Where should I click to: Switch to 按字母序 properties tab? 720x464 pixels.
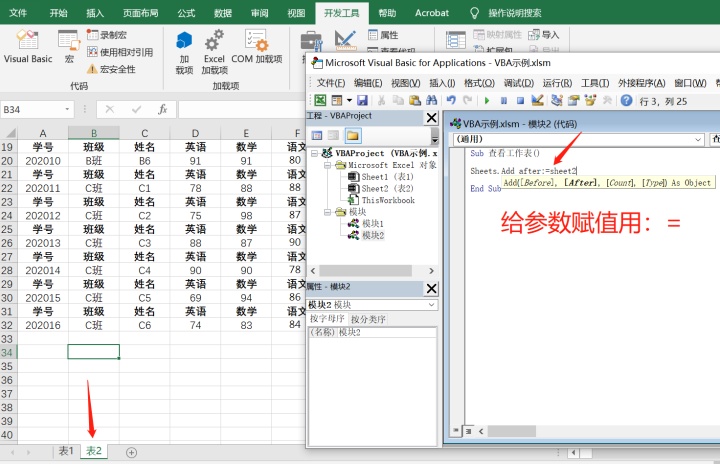327,319
